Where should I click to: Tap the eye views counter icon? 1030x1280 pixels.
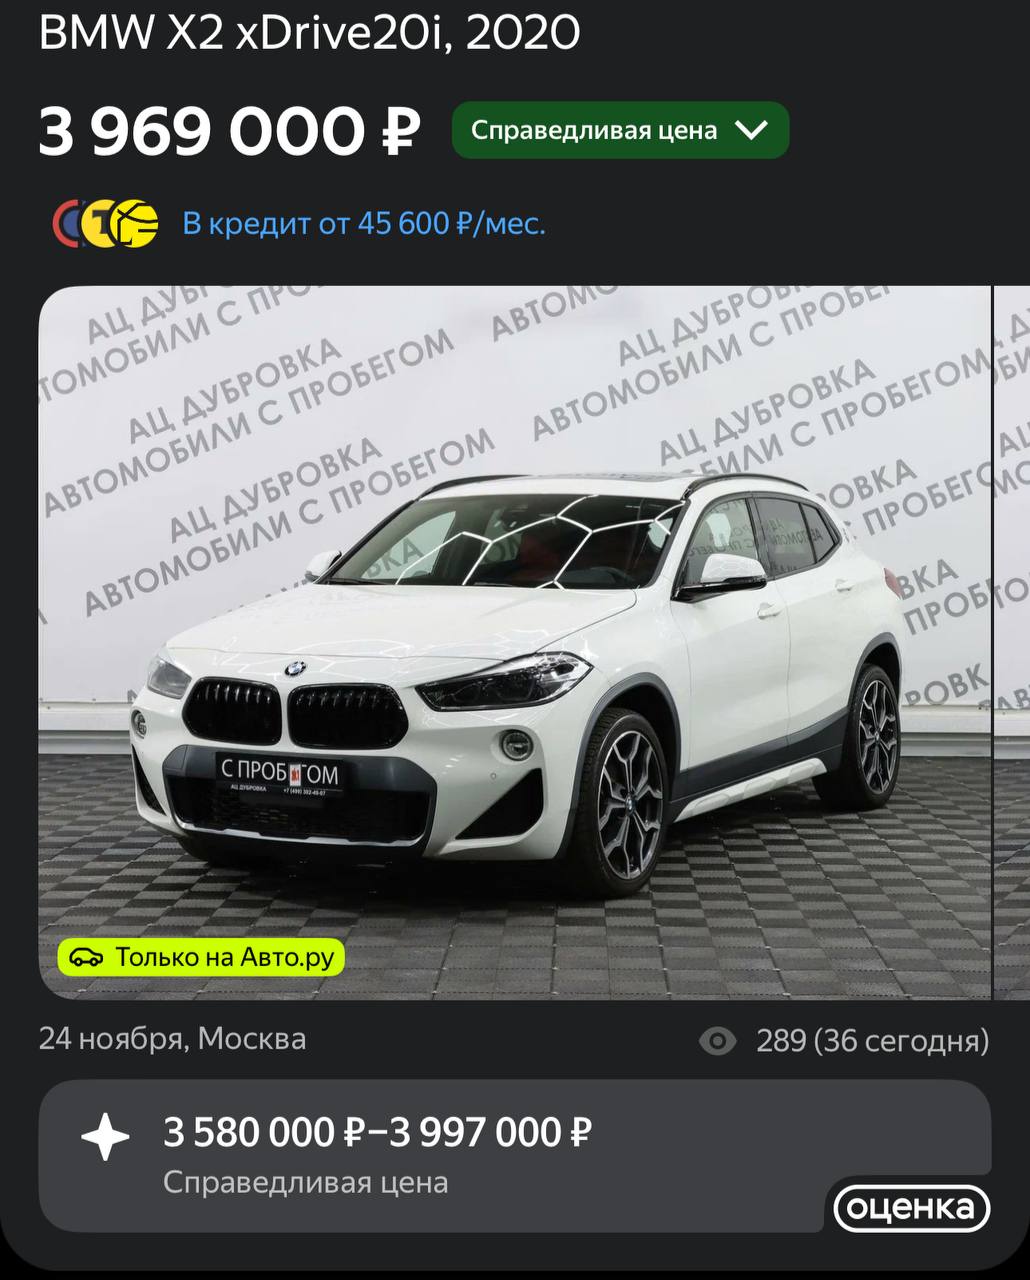pos(717,1041)
